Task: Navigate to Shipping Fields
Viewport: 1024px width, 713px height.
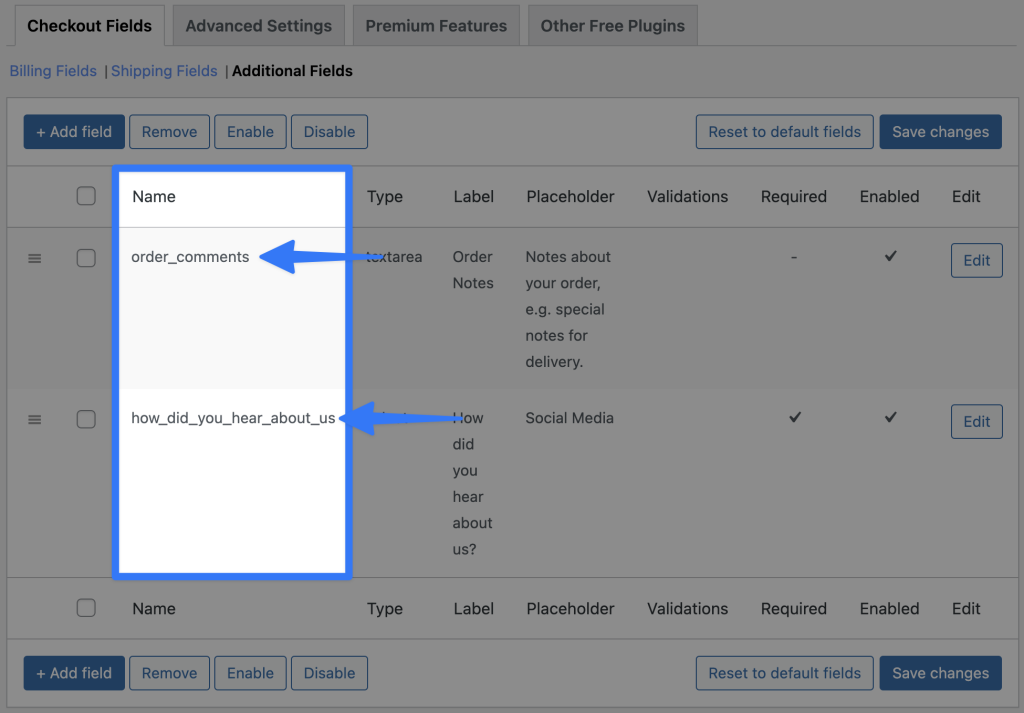Action: [x=163, y=71]
